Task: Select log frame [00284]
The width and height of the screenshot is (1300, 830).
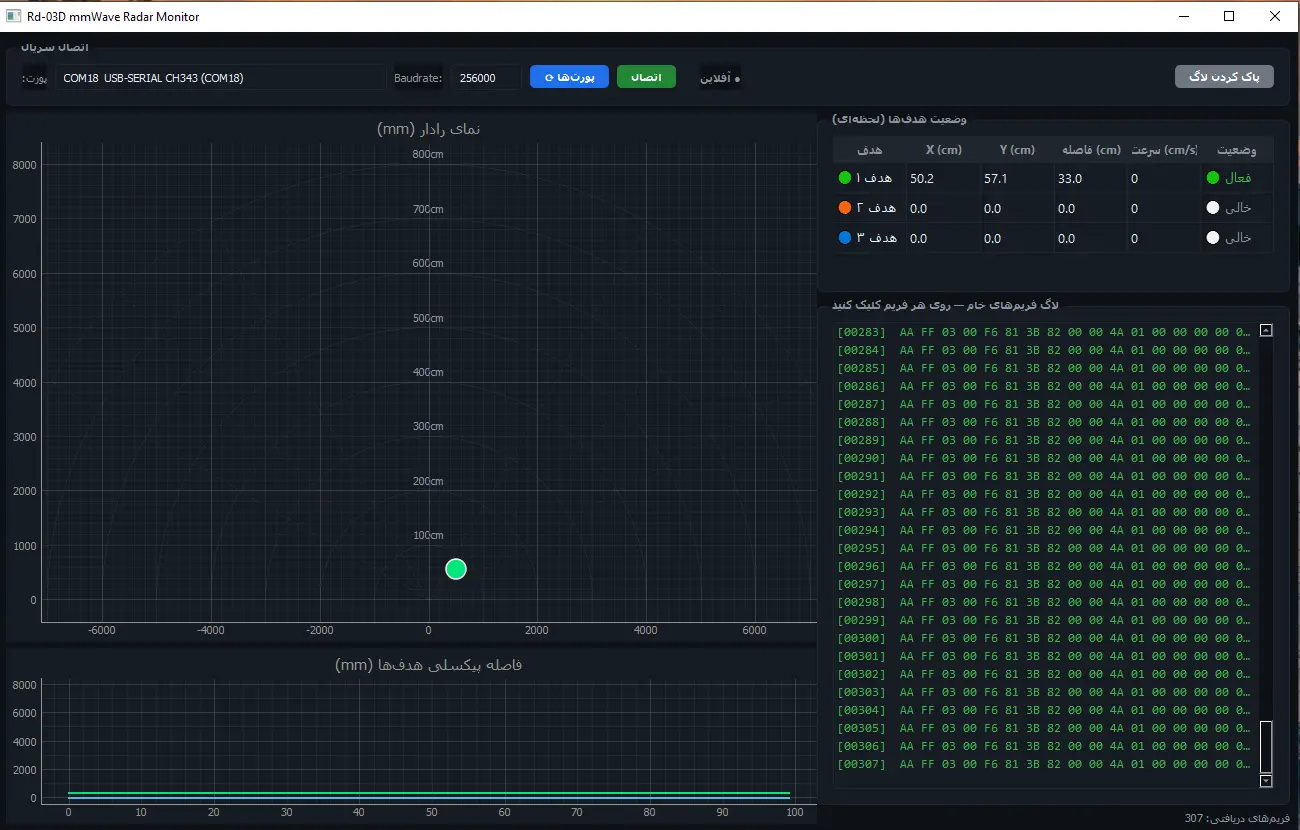Action: (x=1044, y=350)
